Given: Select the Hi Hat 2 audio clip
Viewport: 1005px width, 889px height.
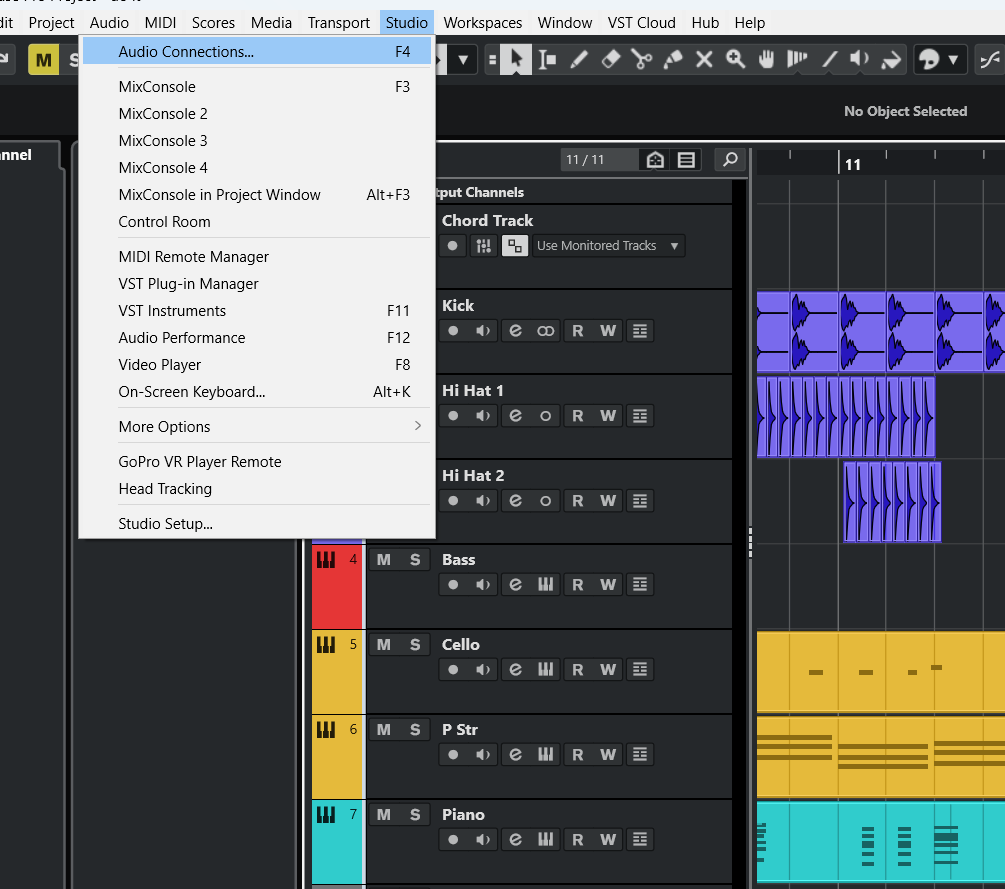Looking at the screenshot, I should coord(892,502).
